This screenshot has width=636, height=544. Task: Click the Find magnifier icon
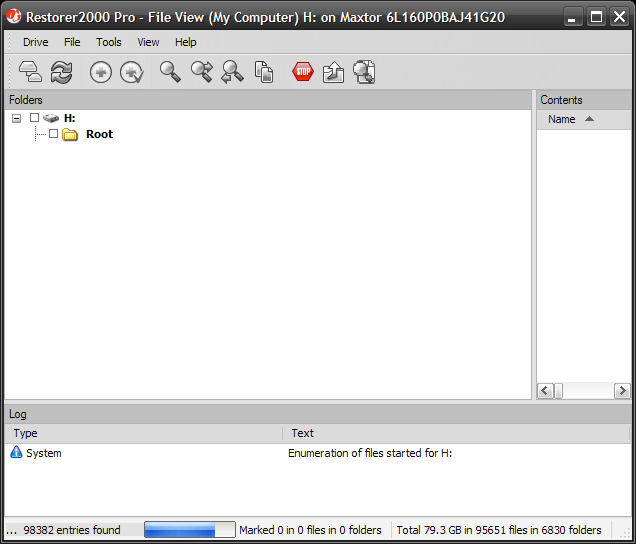170,72
